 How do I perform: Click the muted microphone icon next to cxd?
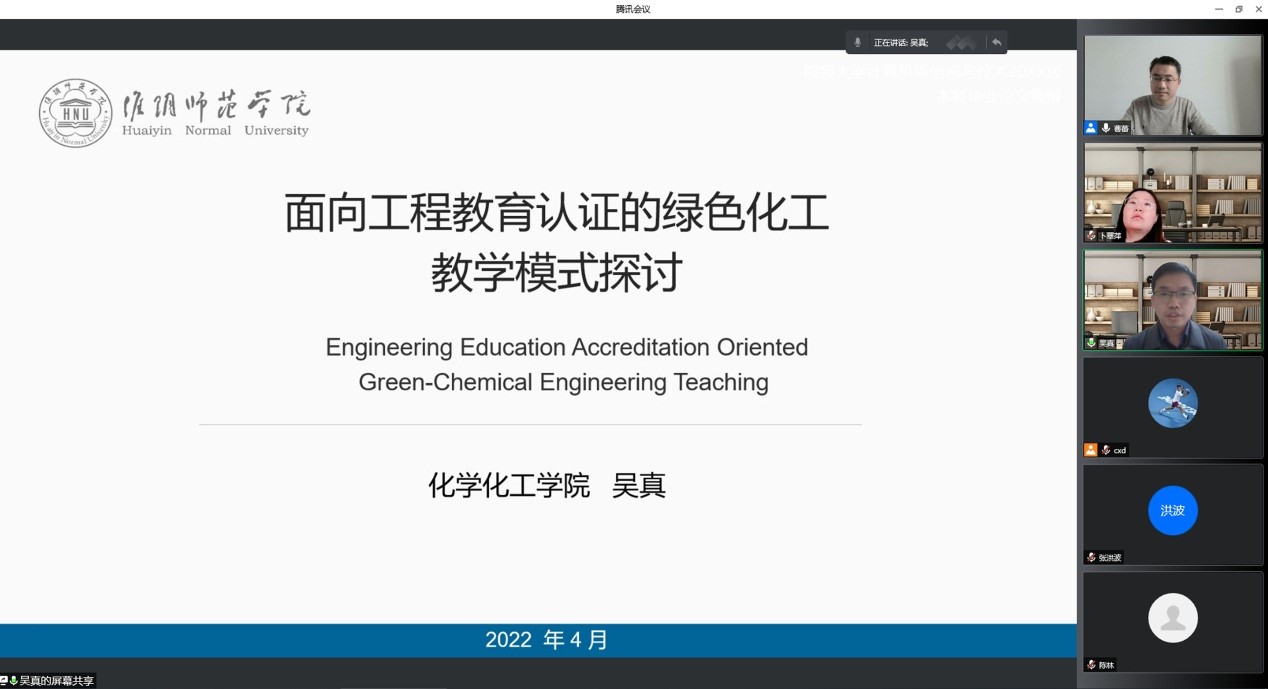(1106, 450)
